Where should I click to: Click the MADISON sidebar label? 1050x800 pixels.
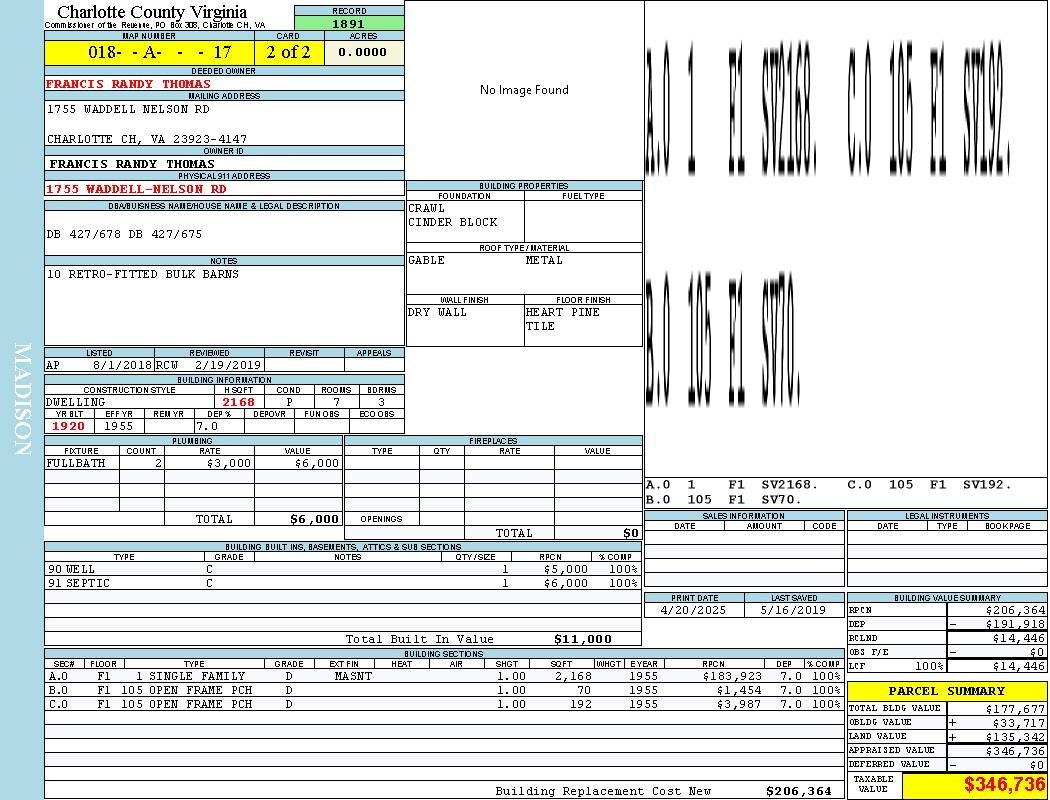[x=23, y=400]
